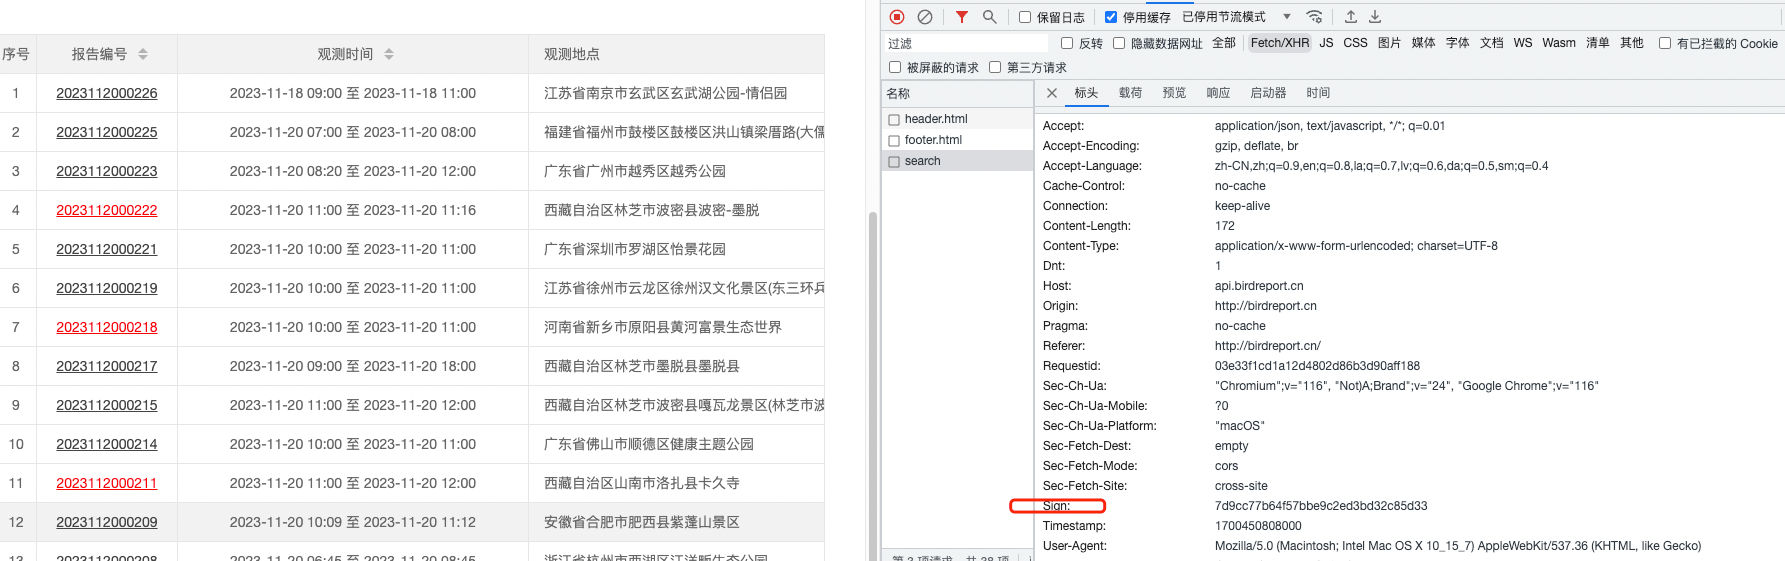The width and height of the screenshot is (1785, 561).
Task: Close the request details panel
Action: click(1052, 93)
